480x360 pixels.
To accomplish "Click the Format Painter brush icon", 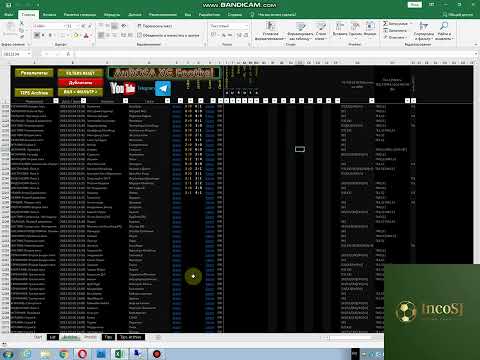I will tap(22, 37).
